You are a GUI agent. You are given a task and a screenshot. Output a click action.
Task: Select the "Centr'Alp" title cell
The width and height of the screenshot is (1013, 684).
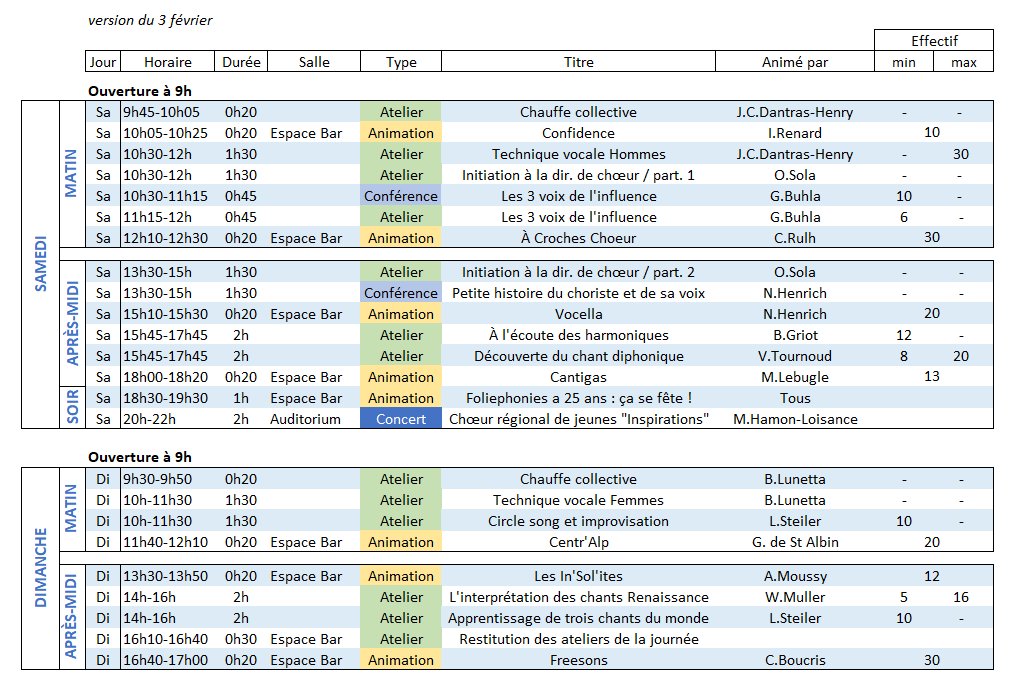(x=578, y=542)
